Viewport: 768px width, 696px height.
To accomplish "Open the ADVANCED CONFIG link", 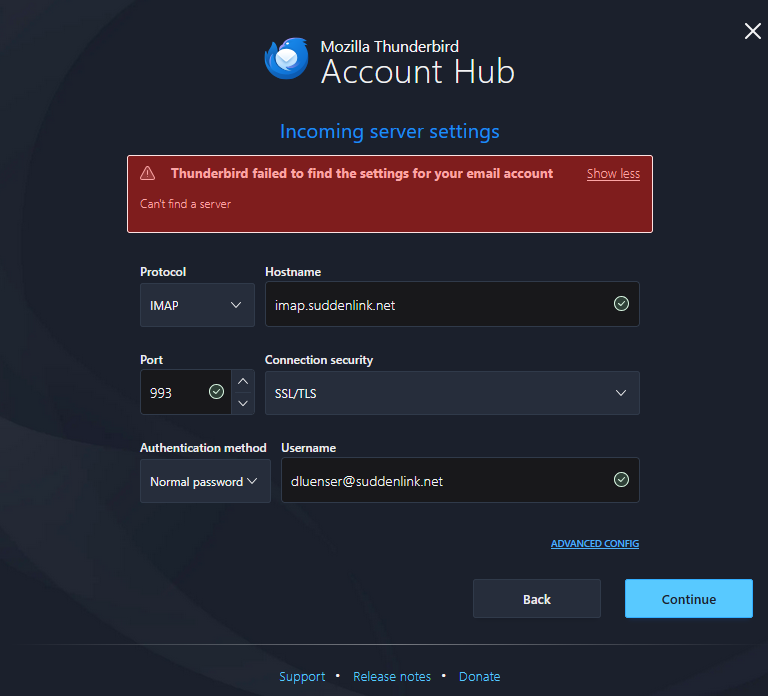I will point(595,544).
